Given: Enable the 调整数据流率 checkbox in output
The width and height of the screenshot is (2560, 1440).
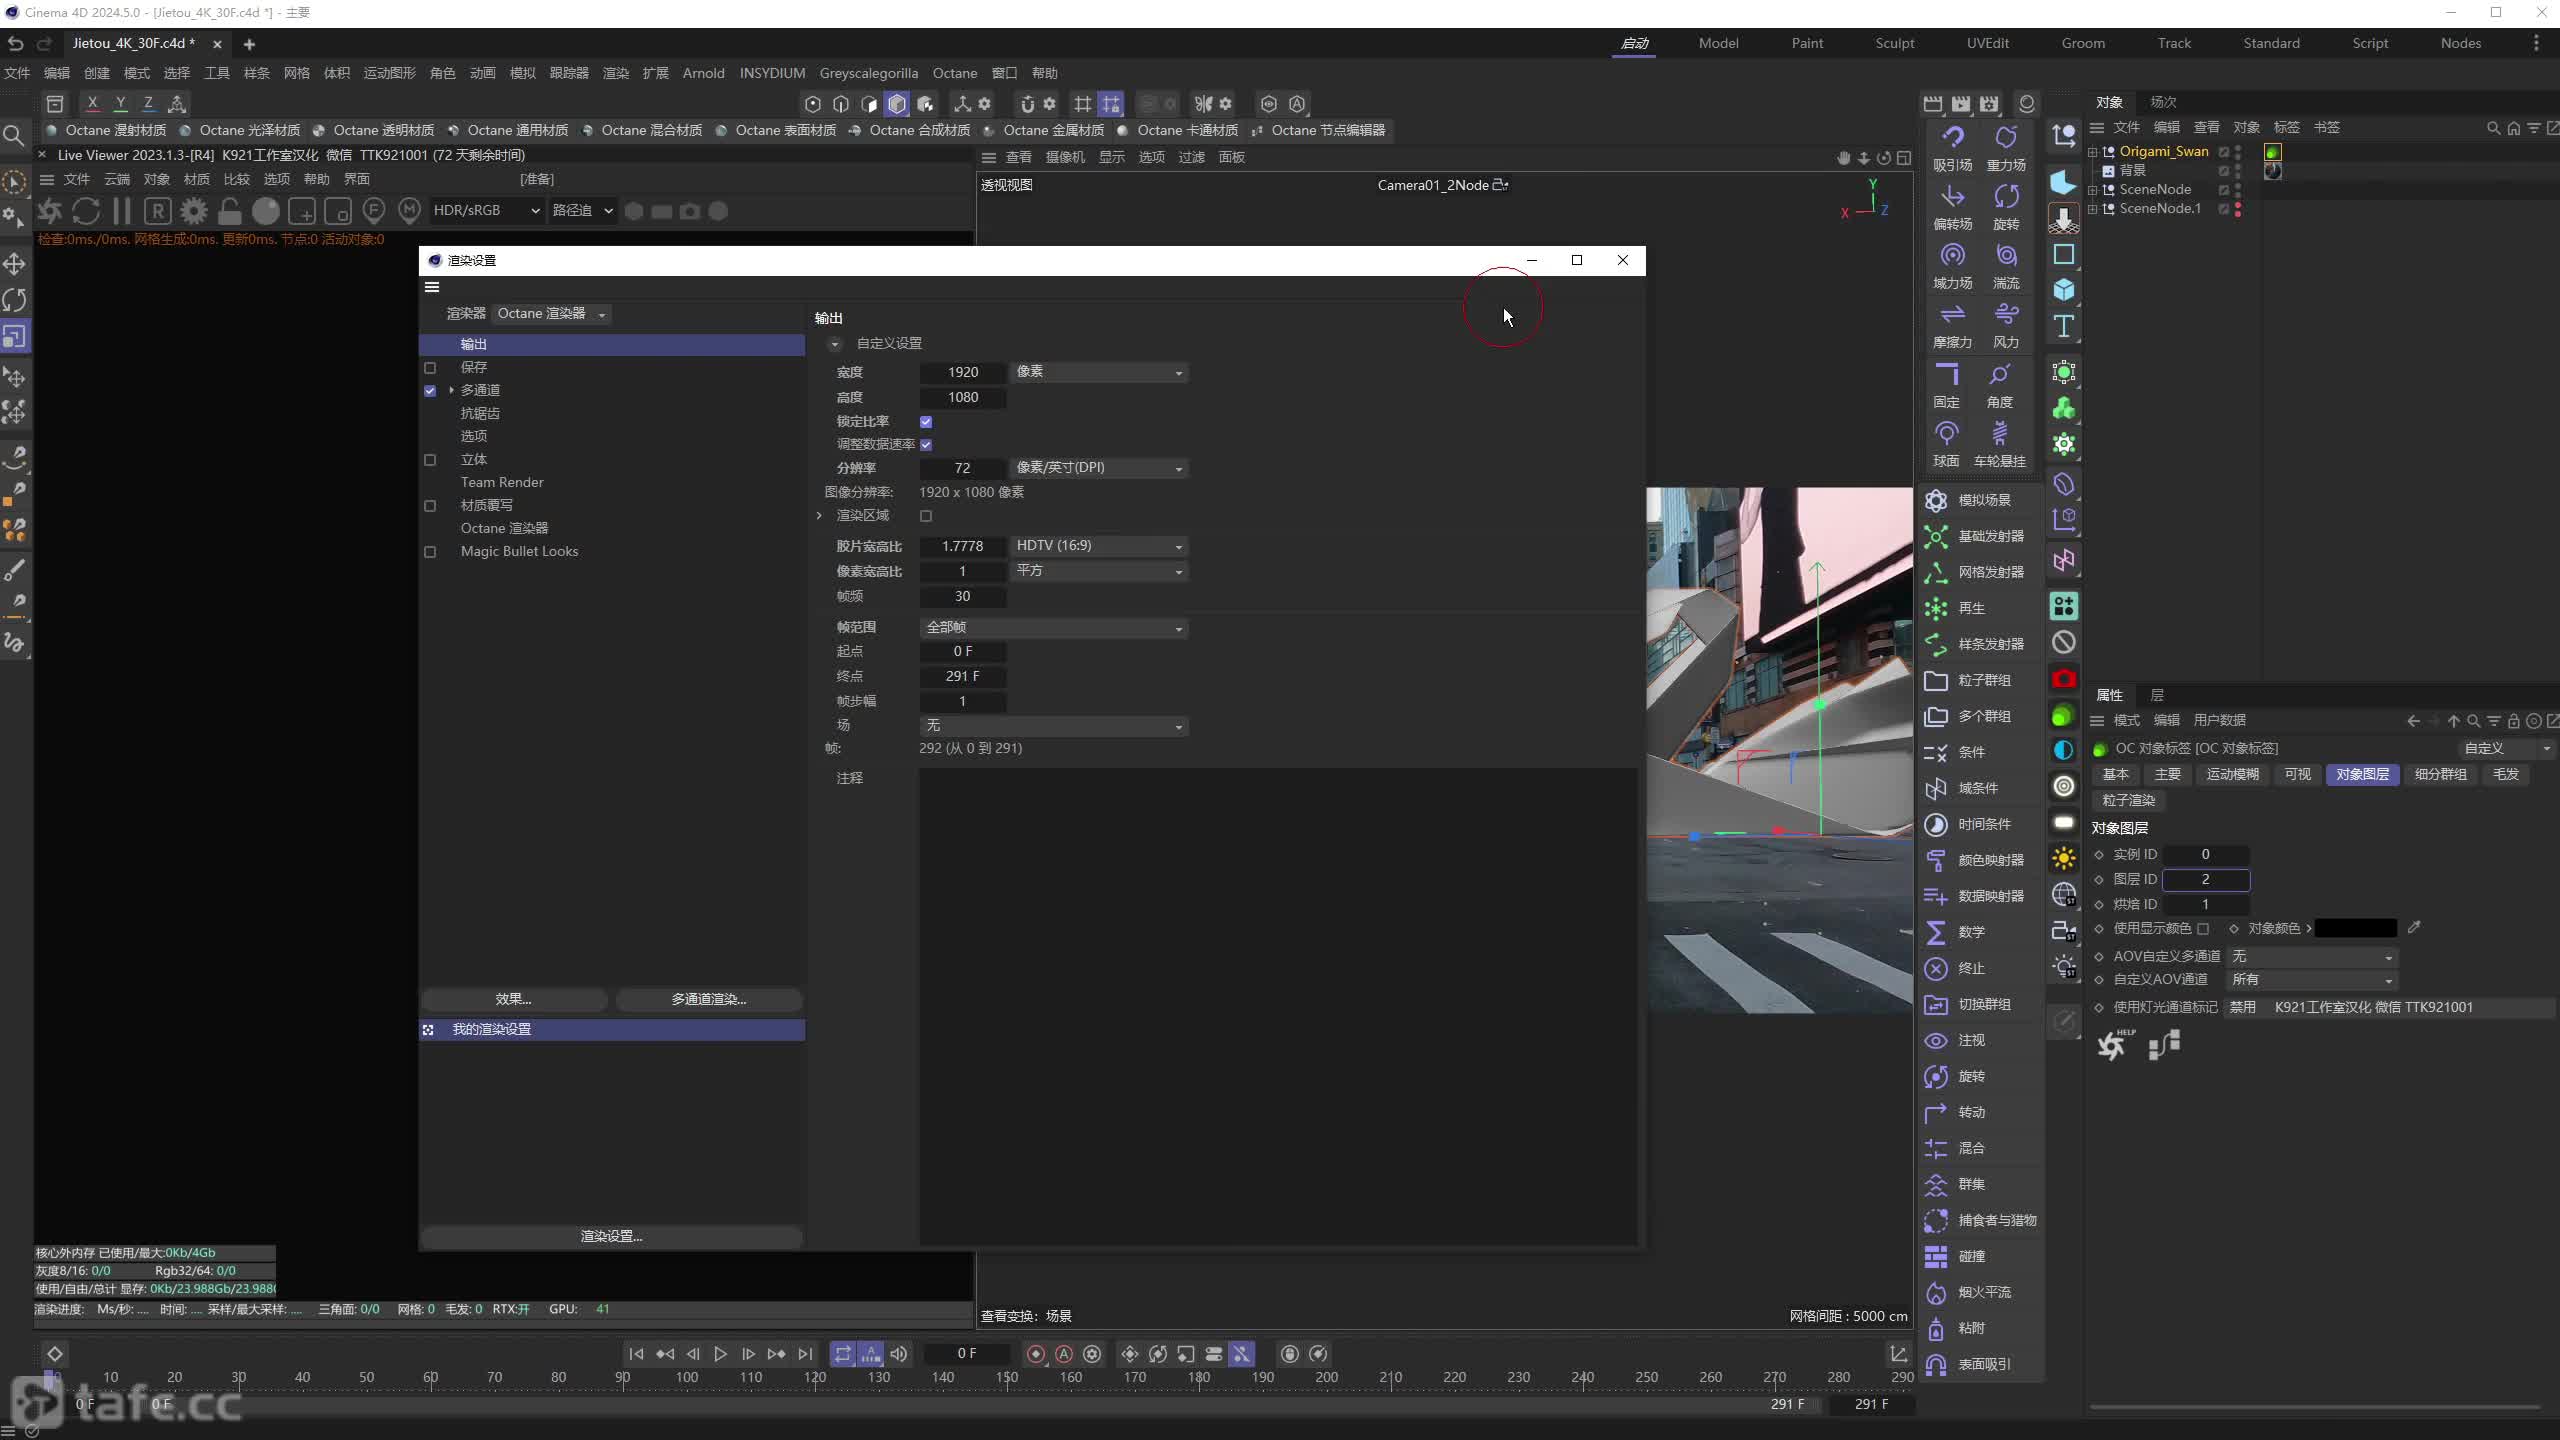Looking at the screenshot, I should coord(927,443).
